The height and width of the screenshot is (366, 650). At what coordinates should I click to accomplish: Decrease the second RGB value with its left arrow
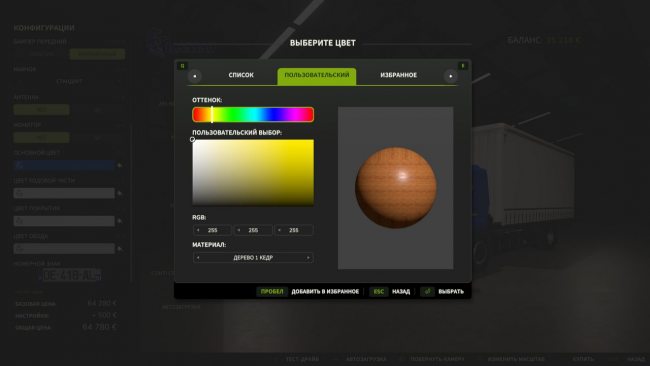pyautogui.click(x=238, y=230)
